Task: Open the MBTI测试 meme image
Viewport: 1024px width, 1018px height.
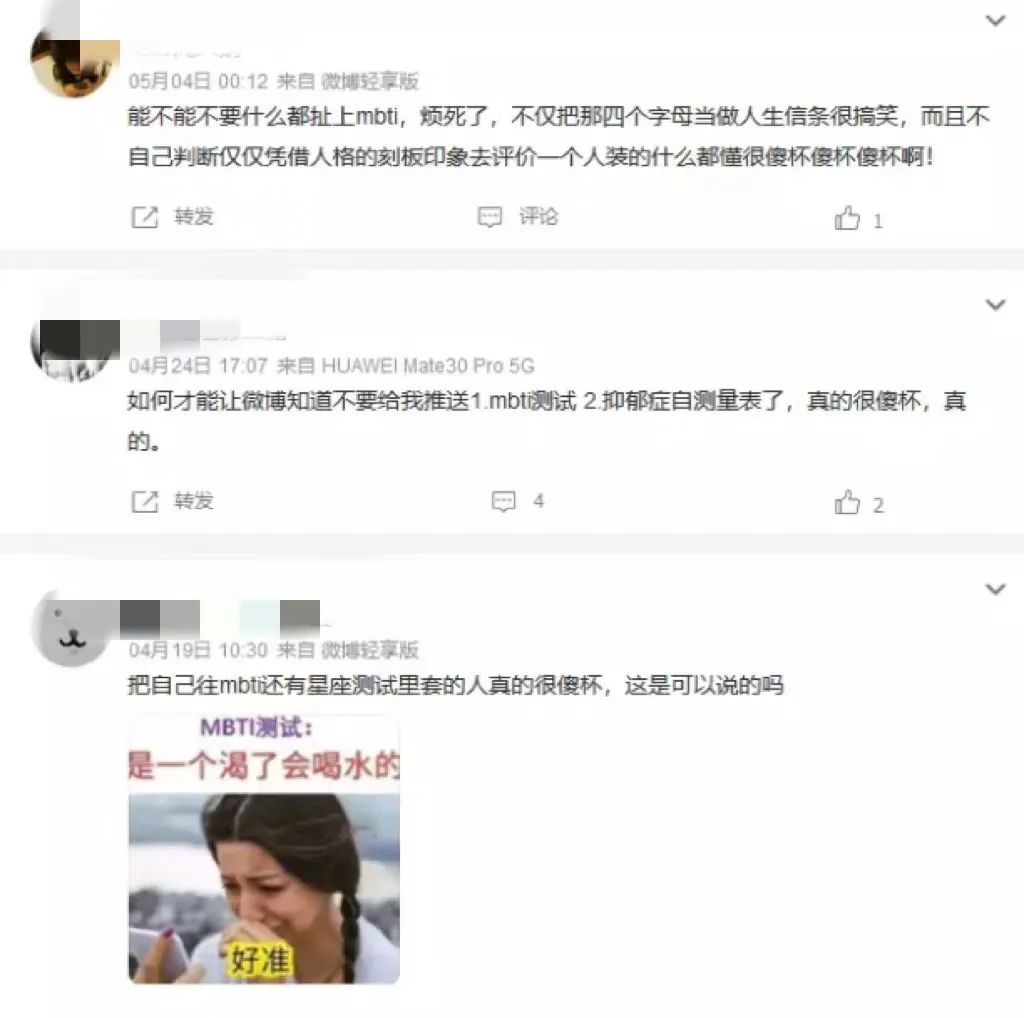Action: coord(264,849)
